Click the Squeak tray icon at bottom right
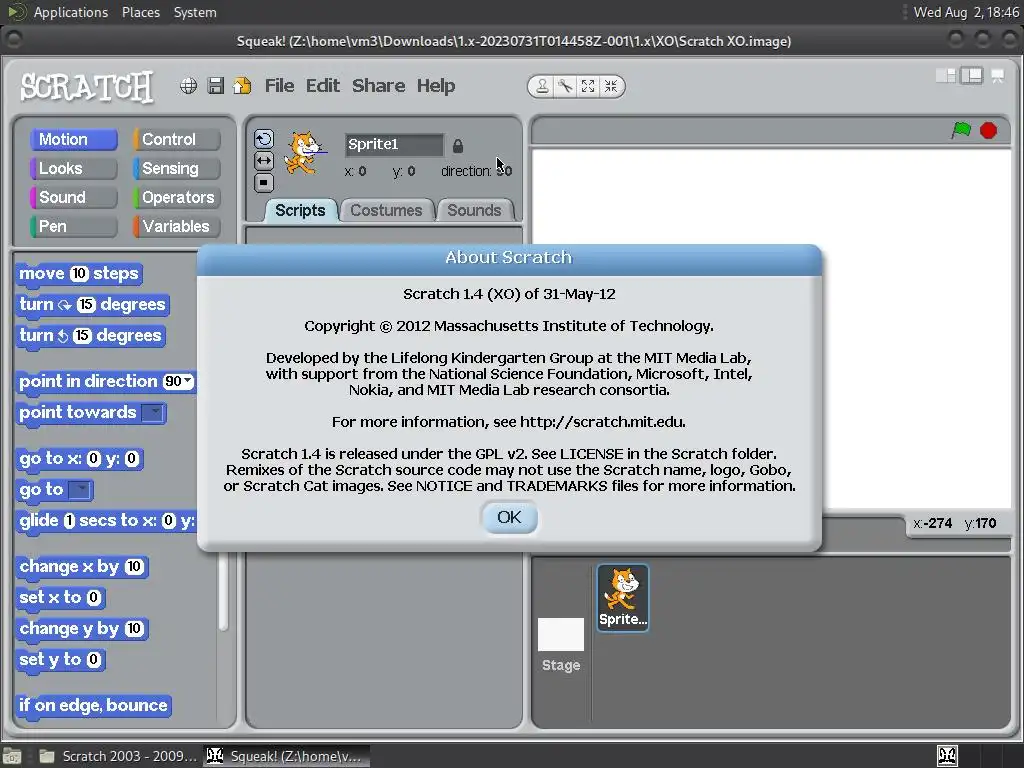The height and width of the screenshot is (768, 1024). click(947, 756)
